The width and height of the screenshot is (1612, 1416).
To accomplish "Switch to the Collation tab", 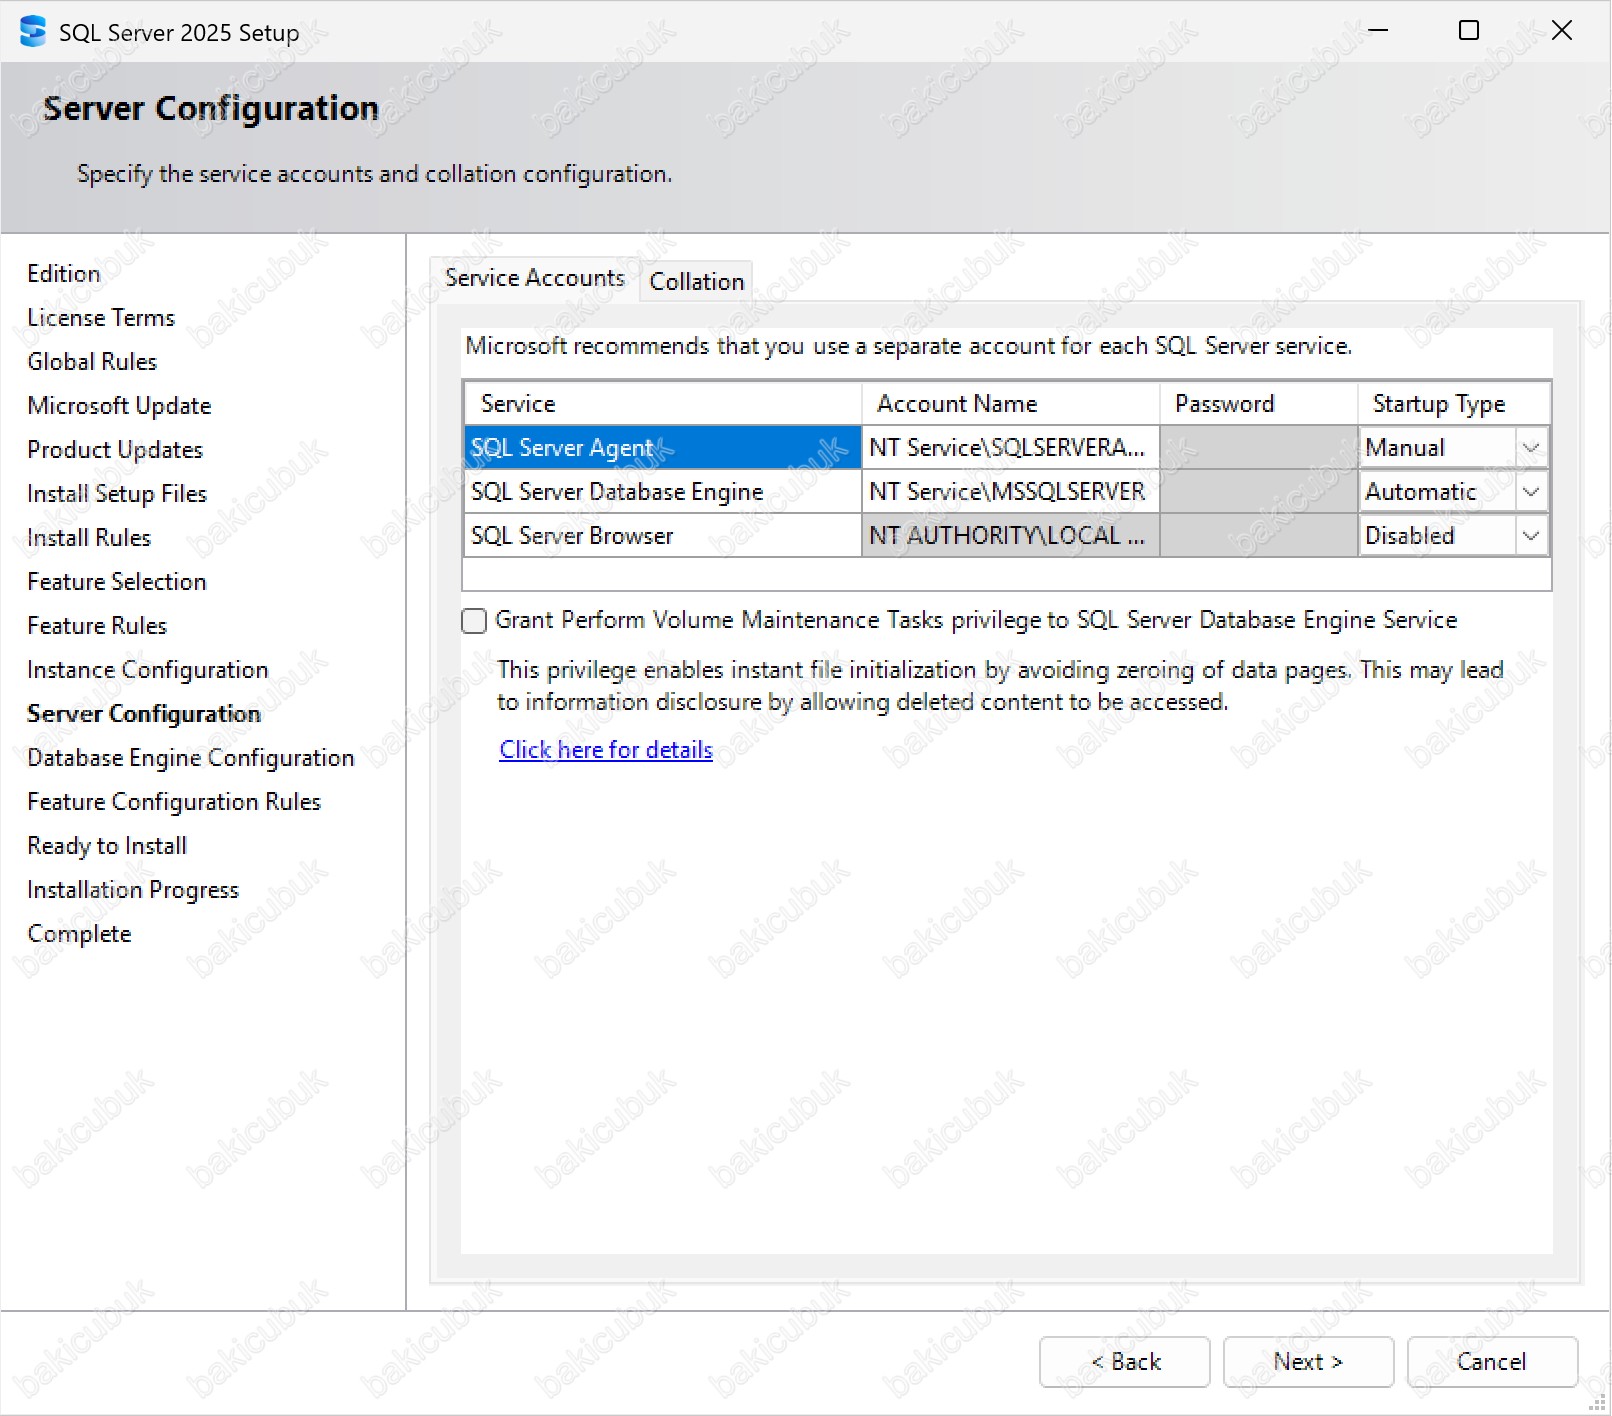I will point(697,281).
